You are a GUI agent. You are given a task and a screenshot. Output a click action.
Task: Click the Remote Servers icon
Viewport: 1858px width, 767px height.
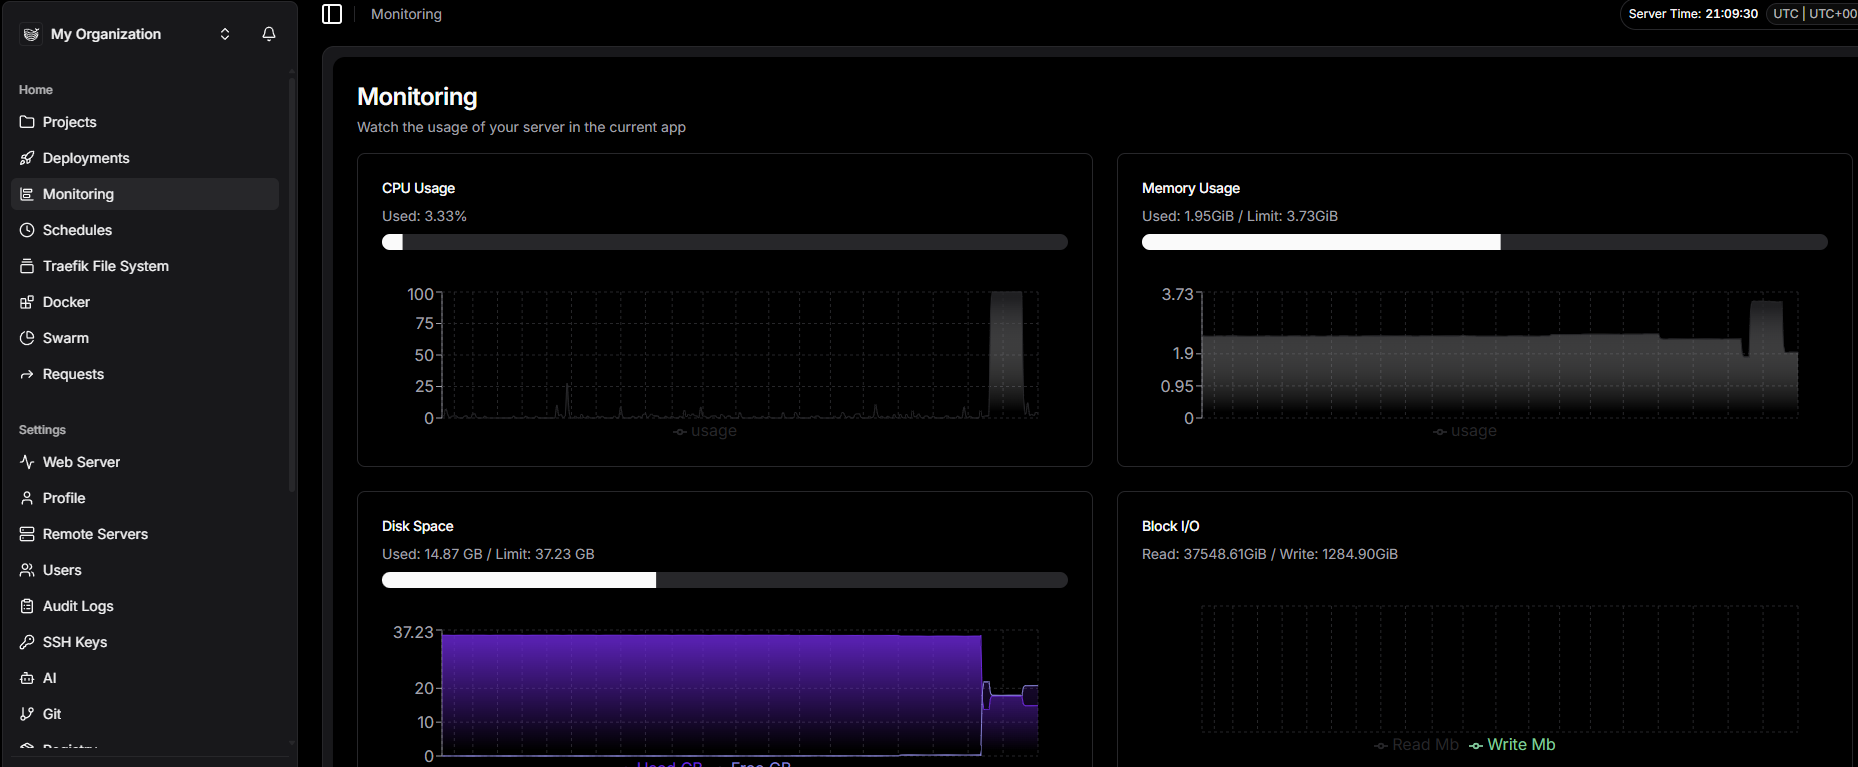click(27, 534)
